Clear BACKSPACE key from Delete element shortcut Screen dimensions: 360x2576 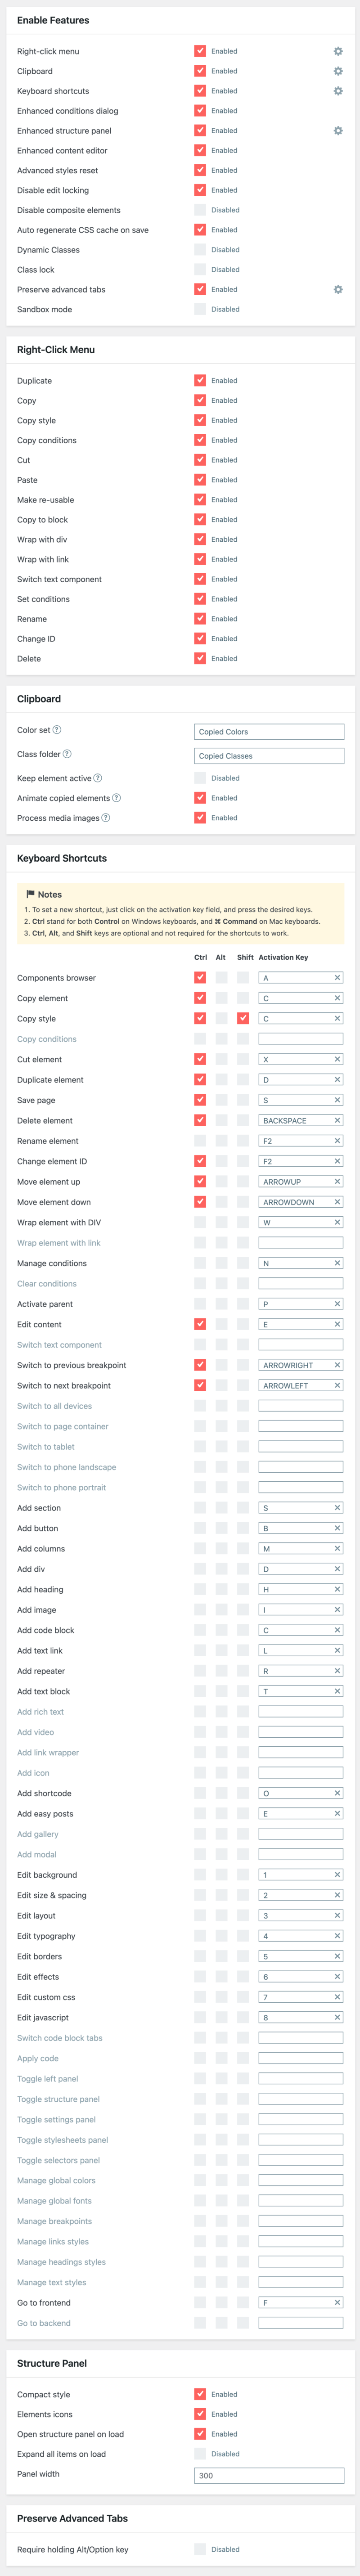pos(337,1120)
